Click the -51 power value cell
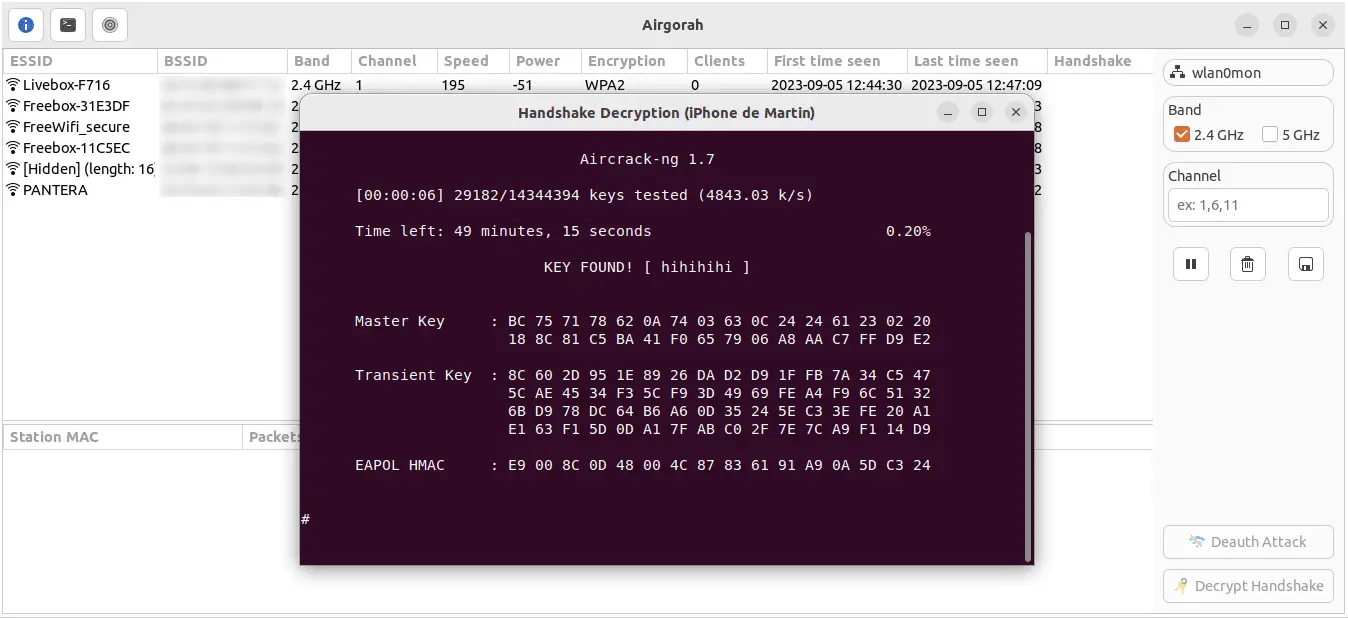 (523, 85)
